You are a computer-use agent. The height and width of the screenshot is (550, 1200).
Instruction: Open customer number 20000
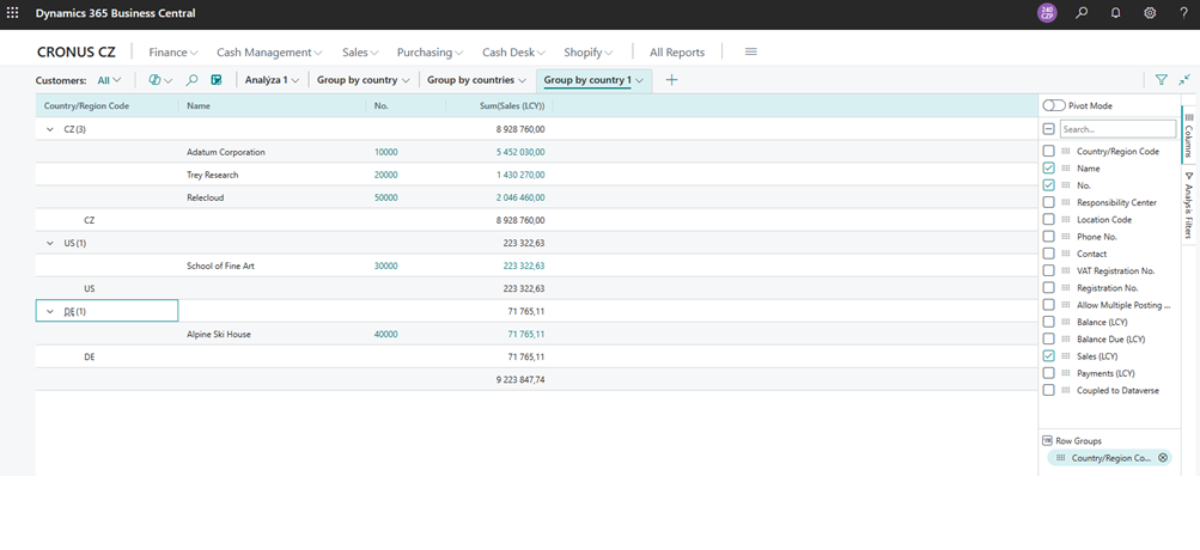pos(386,175)
